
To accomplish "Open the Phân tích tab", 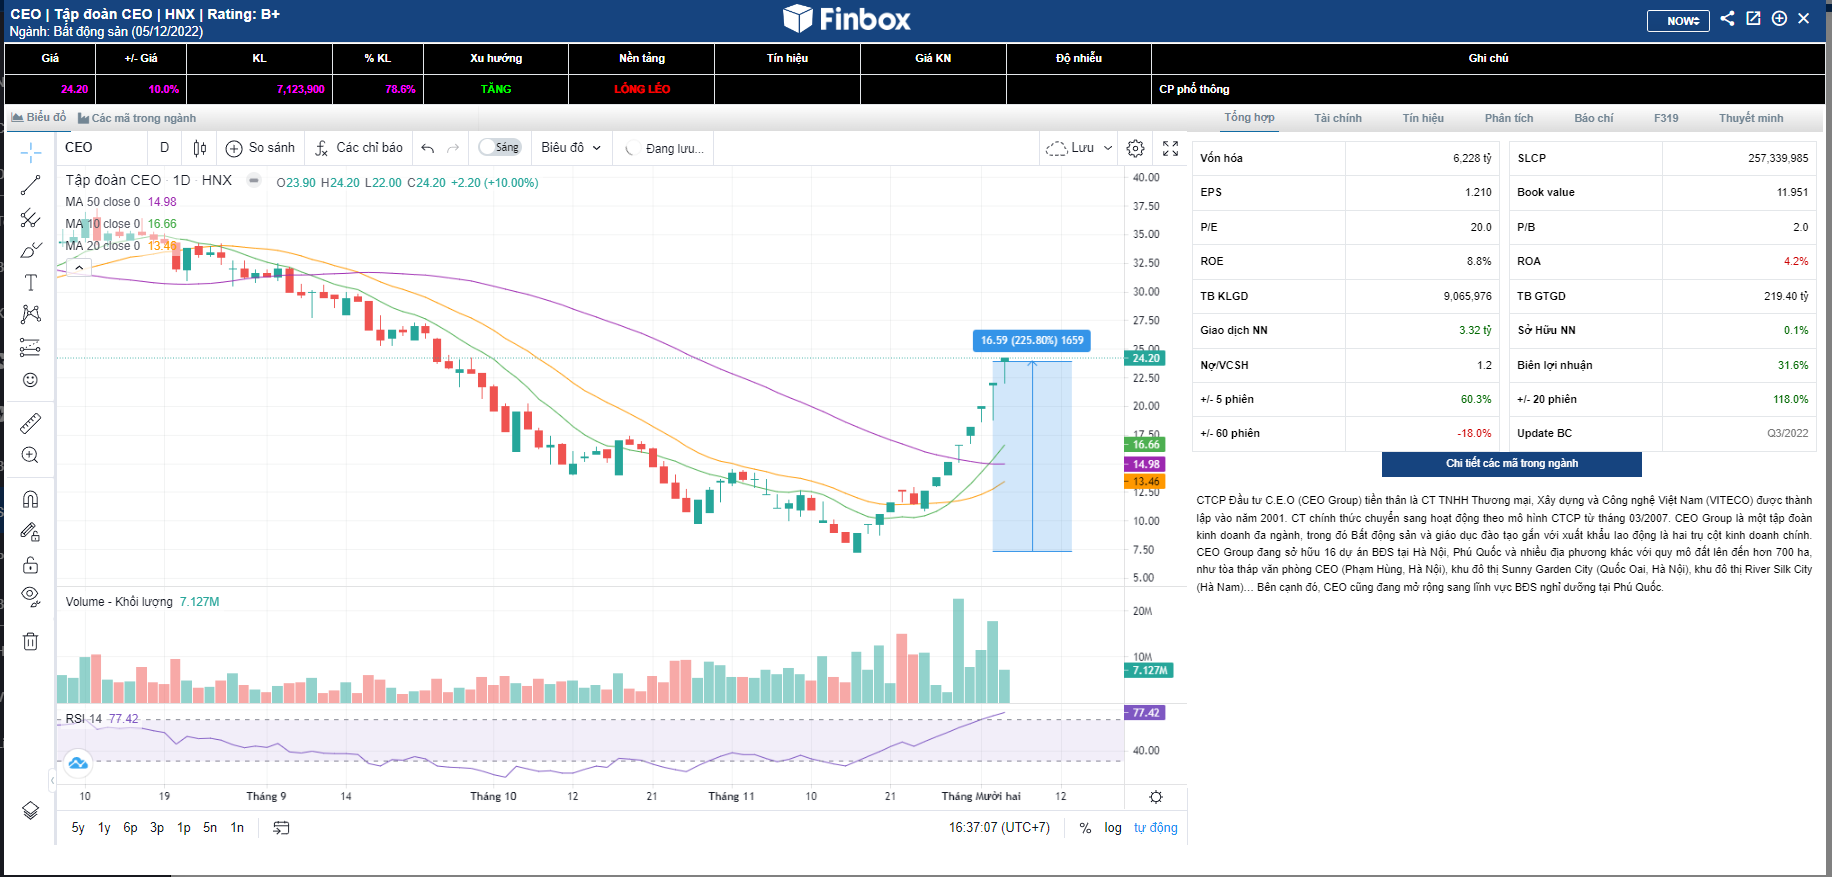I will 1509,118.
